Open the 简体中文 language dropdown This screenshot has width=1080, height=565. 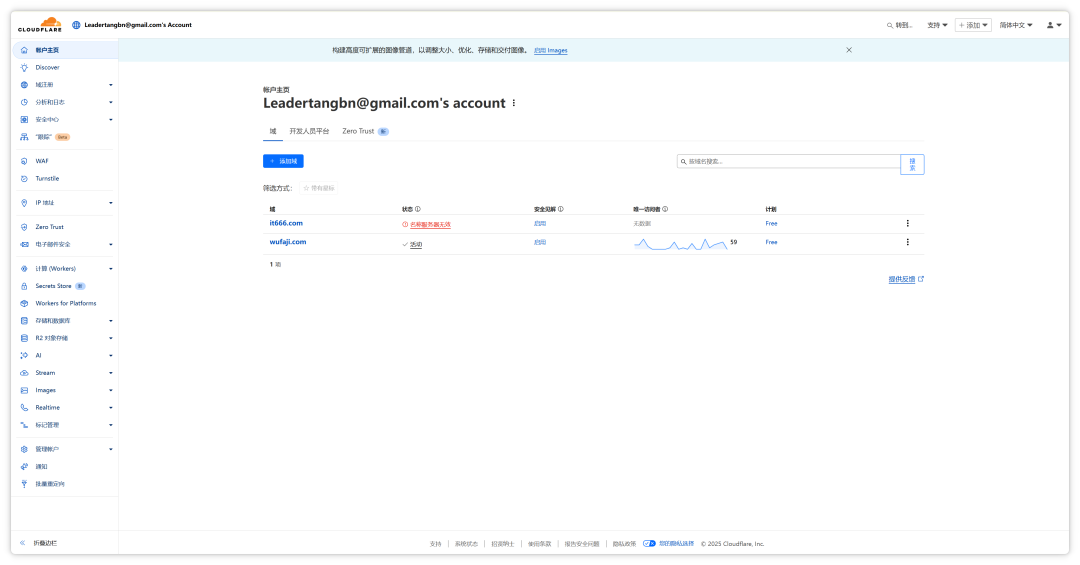point(1016,25)
